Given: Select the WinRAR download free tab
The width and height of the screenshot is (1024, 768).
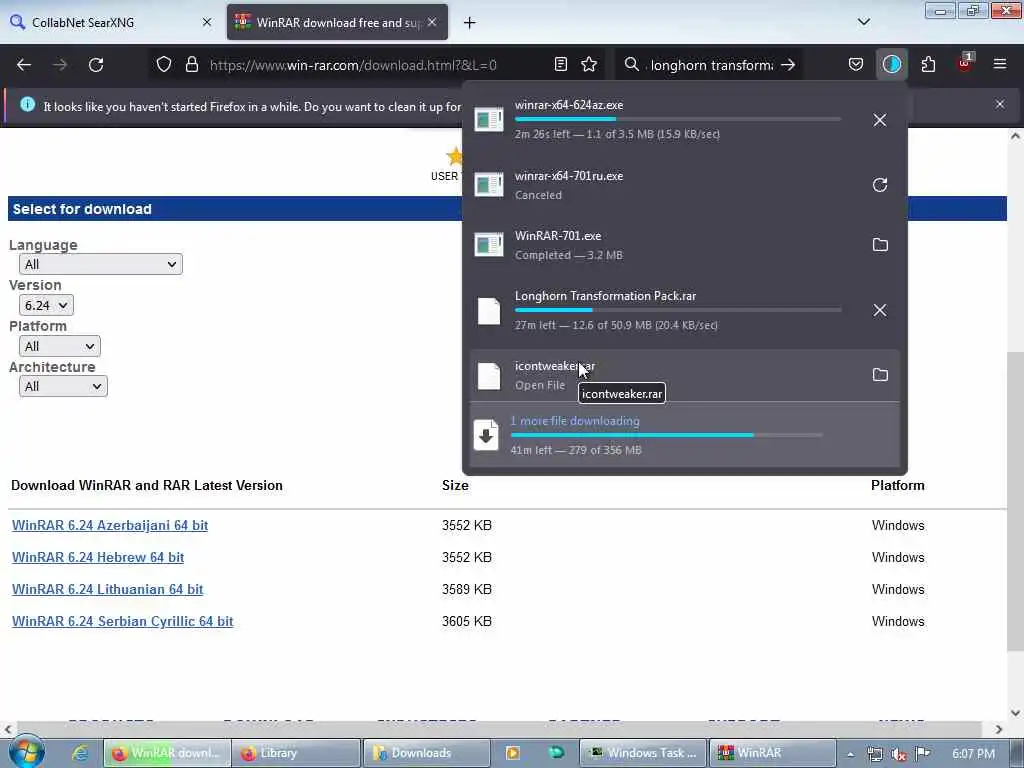Looking at the screenshot, I should (337, 22).
